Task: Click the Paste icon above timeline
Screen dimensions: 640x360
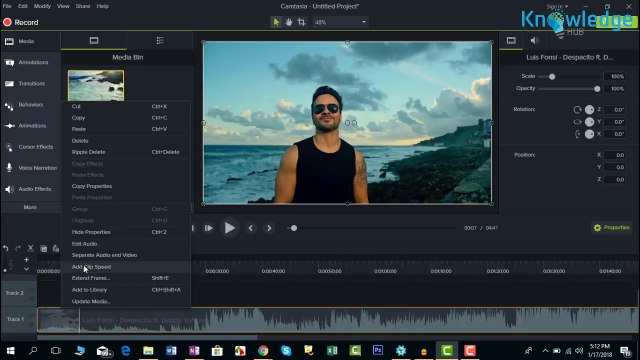Action: tap(56, 249)
